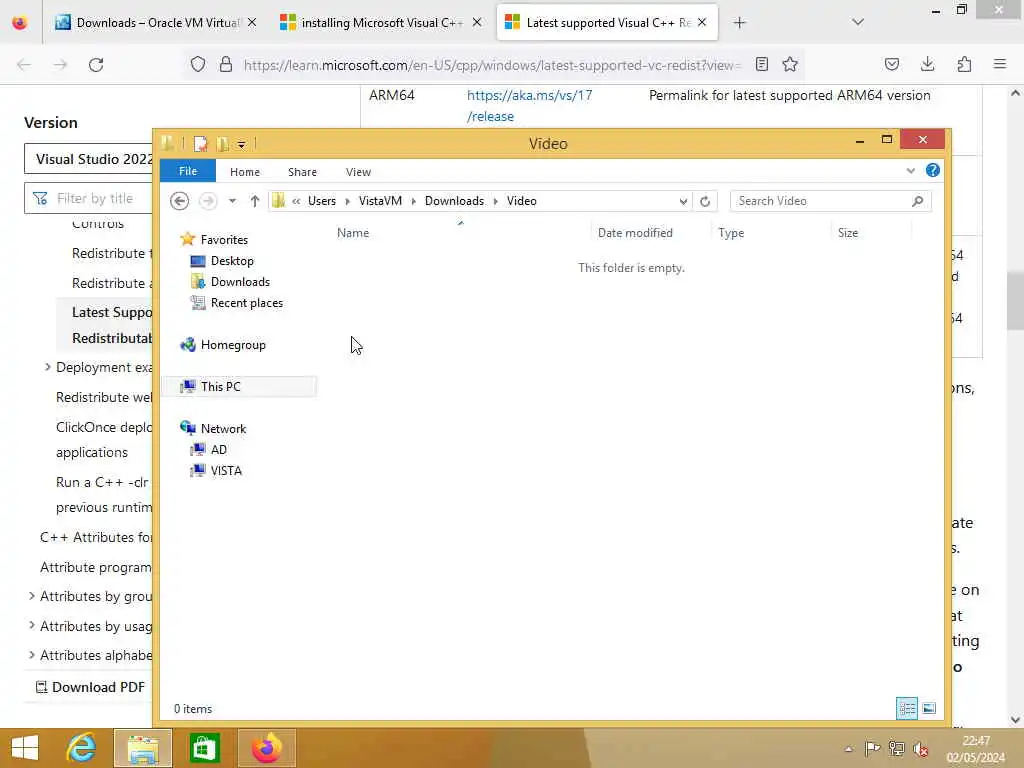The height and width of the screenshot is (768, 1024).
Task: Select the VISTA network computer
Action: [x=226, y=471]
